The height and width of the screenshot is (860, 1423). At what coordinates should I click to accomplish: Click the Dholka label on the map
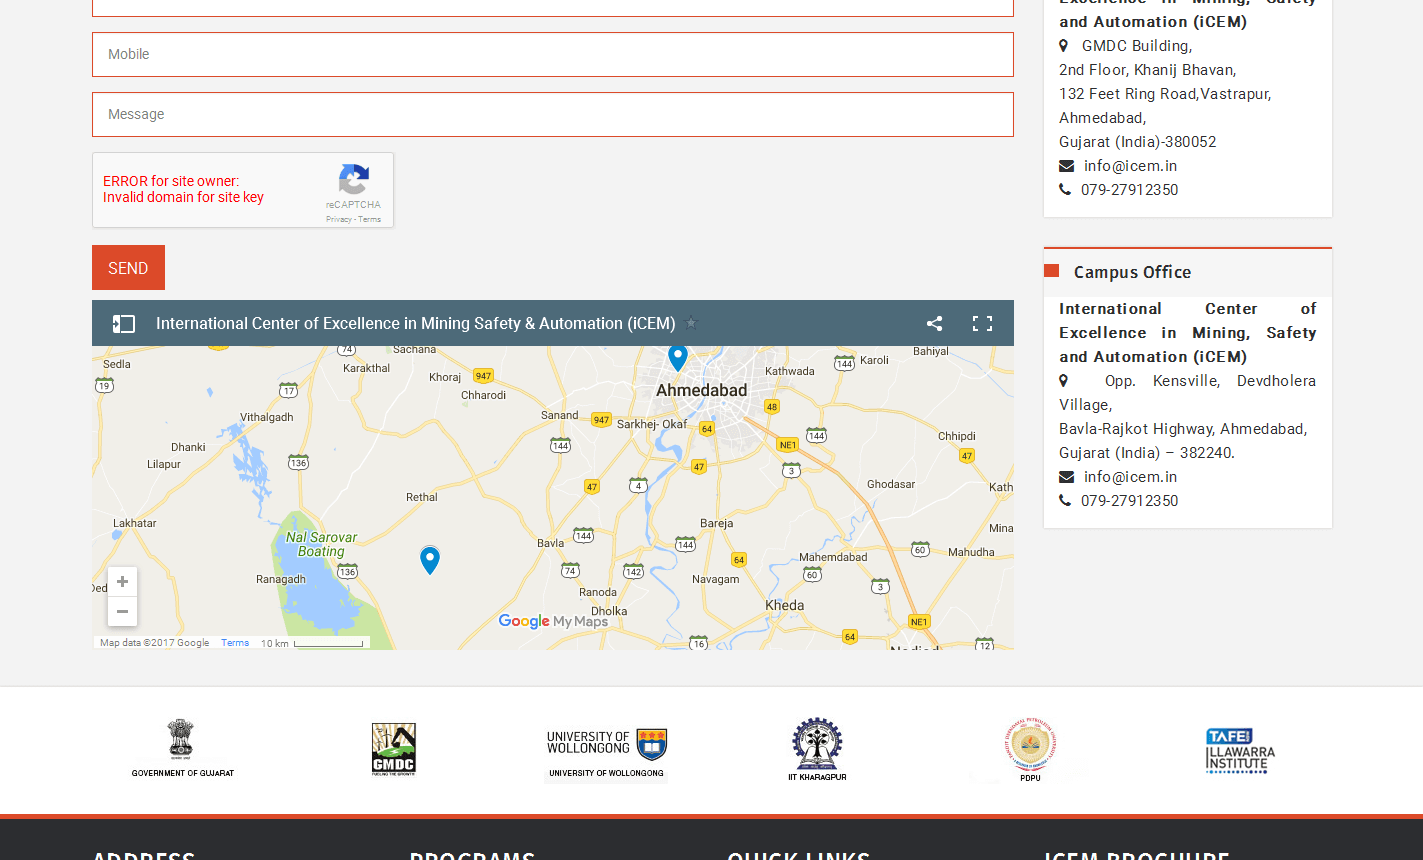[x=609, y=611]
